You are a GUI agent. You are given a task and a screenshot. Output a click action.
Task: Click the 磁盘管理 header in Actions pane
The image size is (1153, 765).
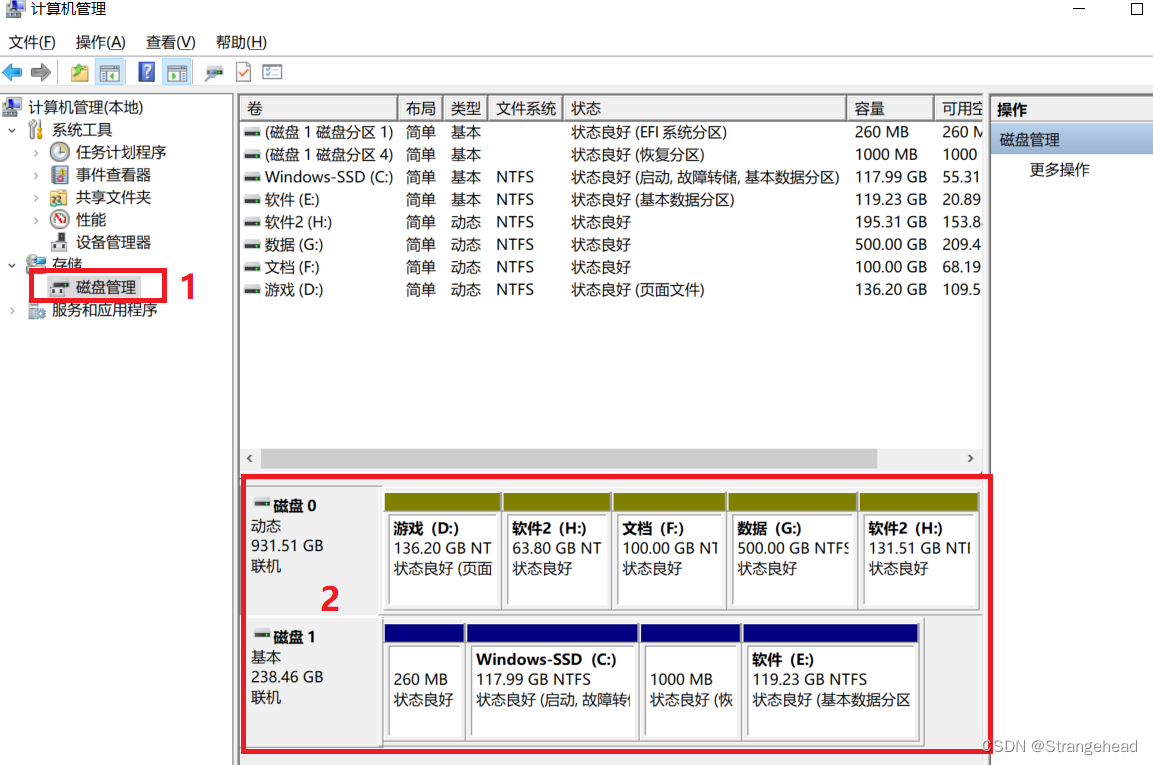coord(1073,140)
